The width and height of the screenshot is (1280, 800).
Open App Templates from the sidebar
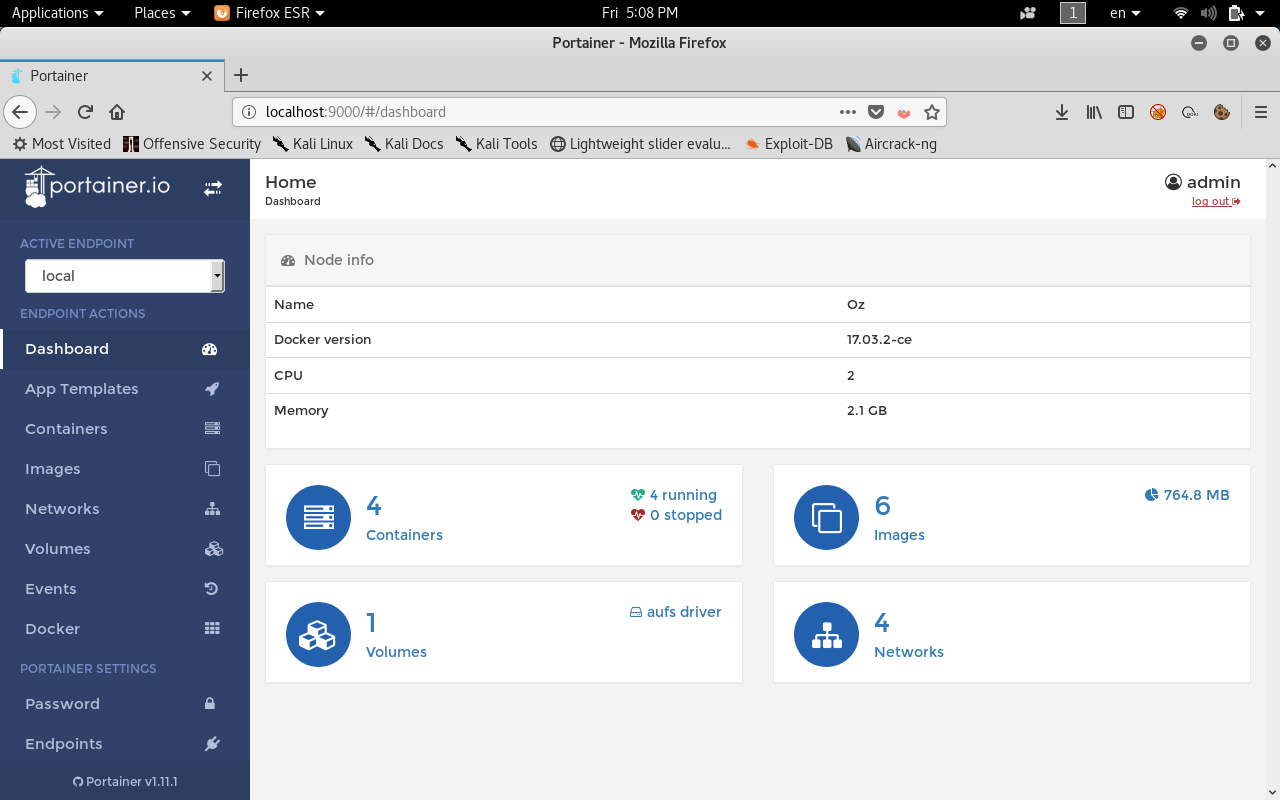pyautogui.click(x=82, y=389)
